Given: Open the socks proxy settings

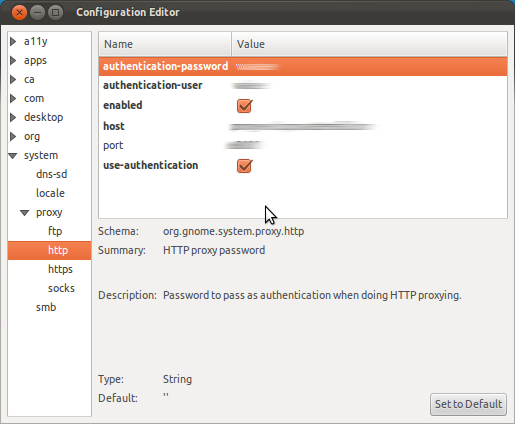Looking at the screenshot, I should 61,288.
